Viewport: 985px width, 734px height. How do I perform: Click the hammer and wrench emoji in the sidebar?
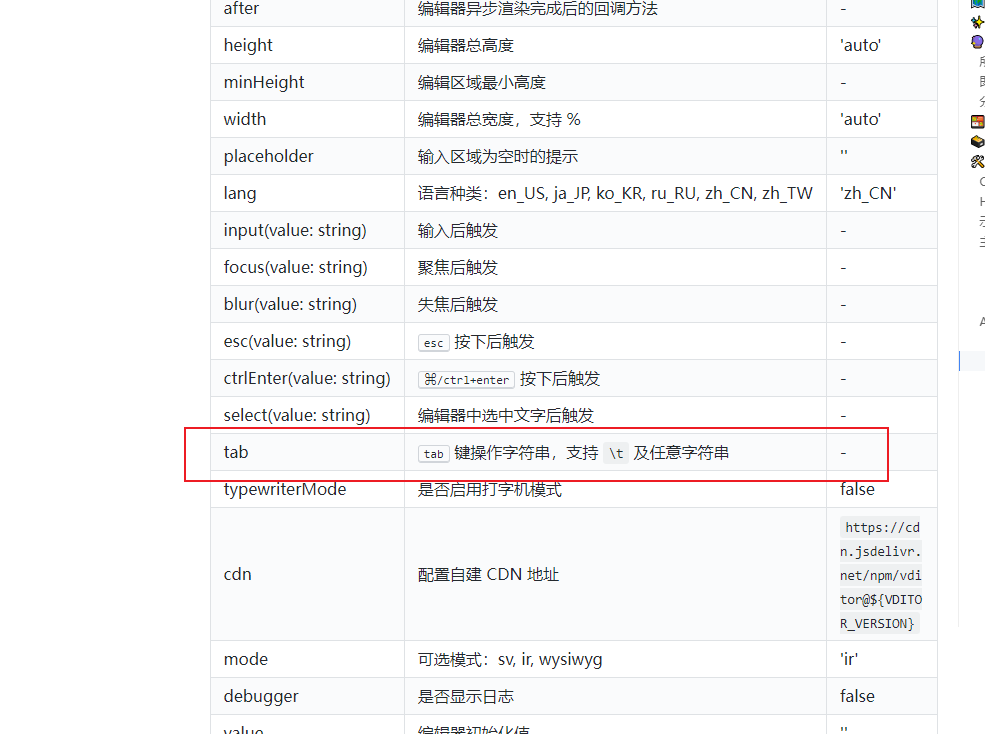[x=977, y=162]
